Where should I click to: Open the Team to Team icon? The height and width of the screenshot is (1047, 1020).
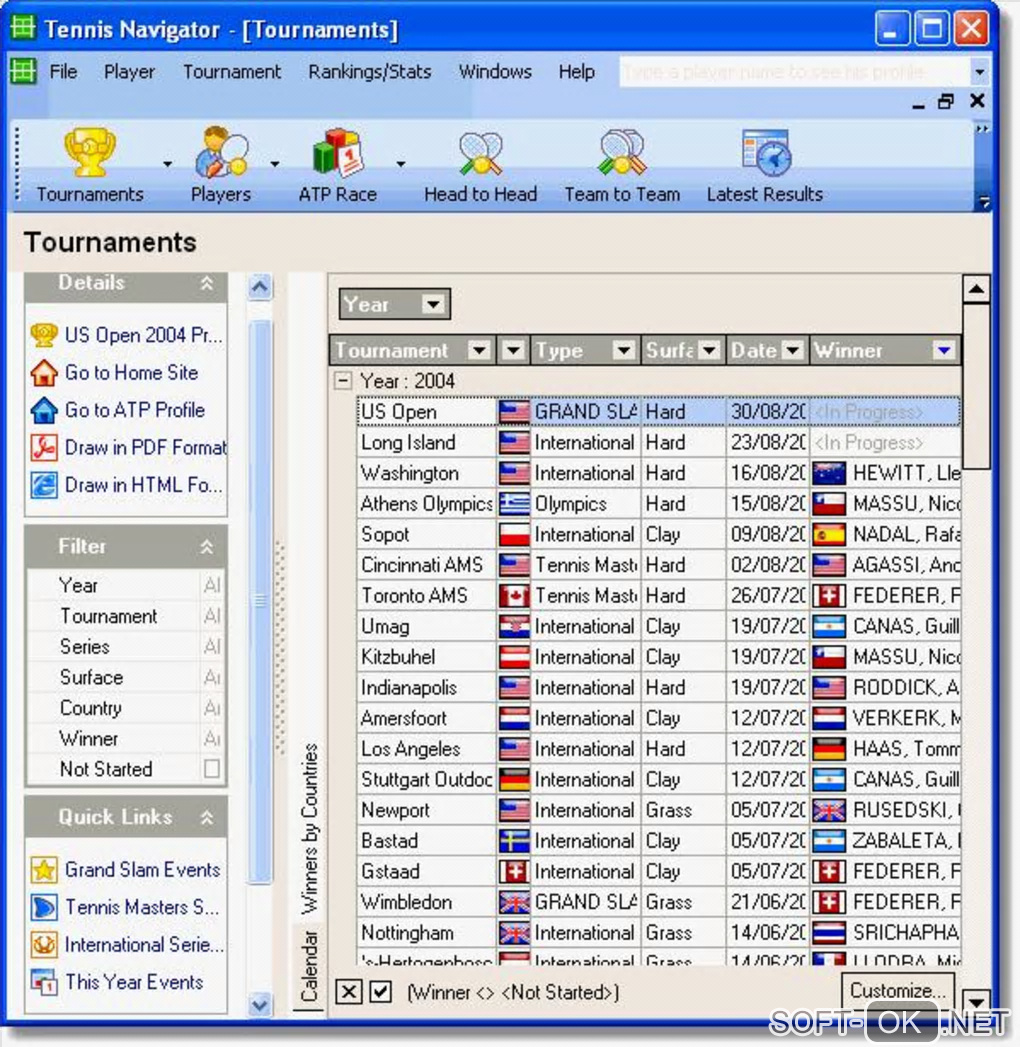(622, 153)
